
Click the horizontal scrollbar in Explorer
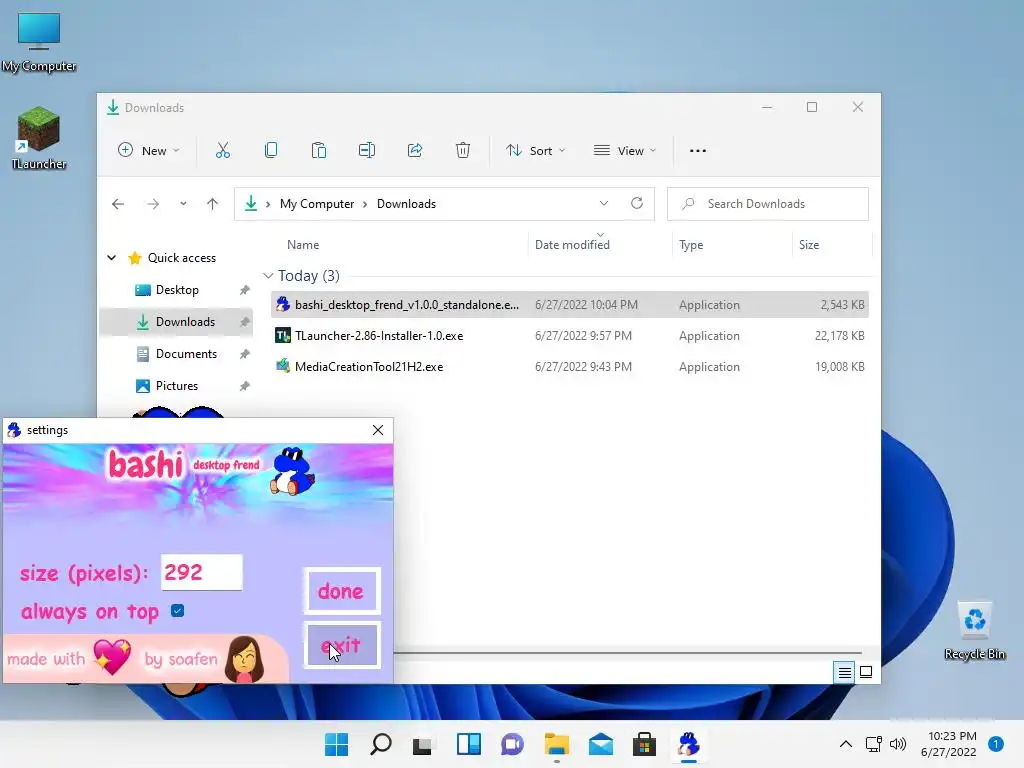[x=627, y=652]
